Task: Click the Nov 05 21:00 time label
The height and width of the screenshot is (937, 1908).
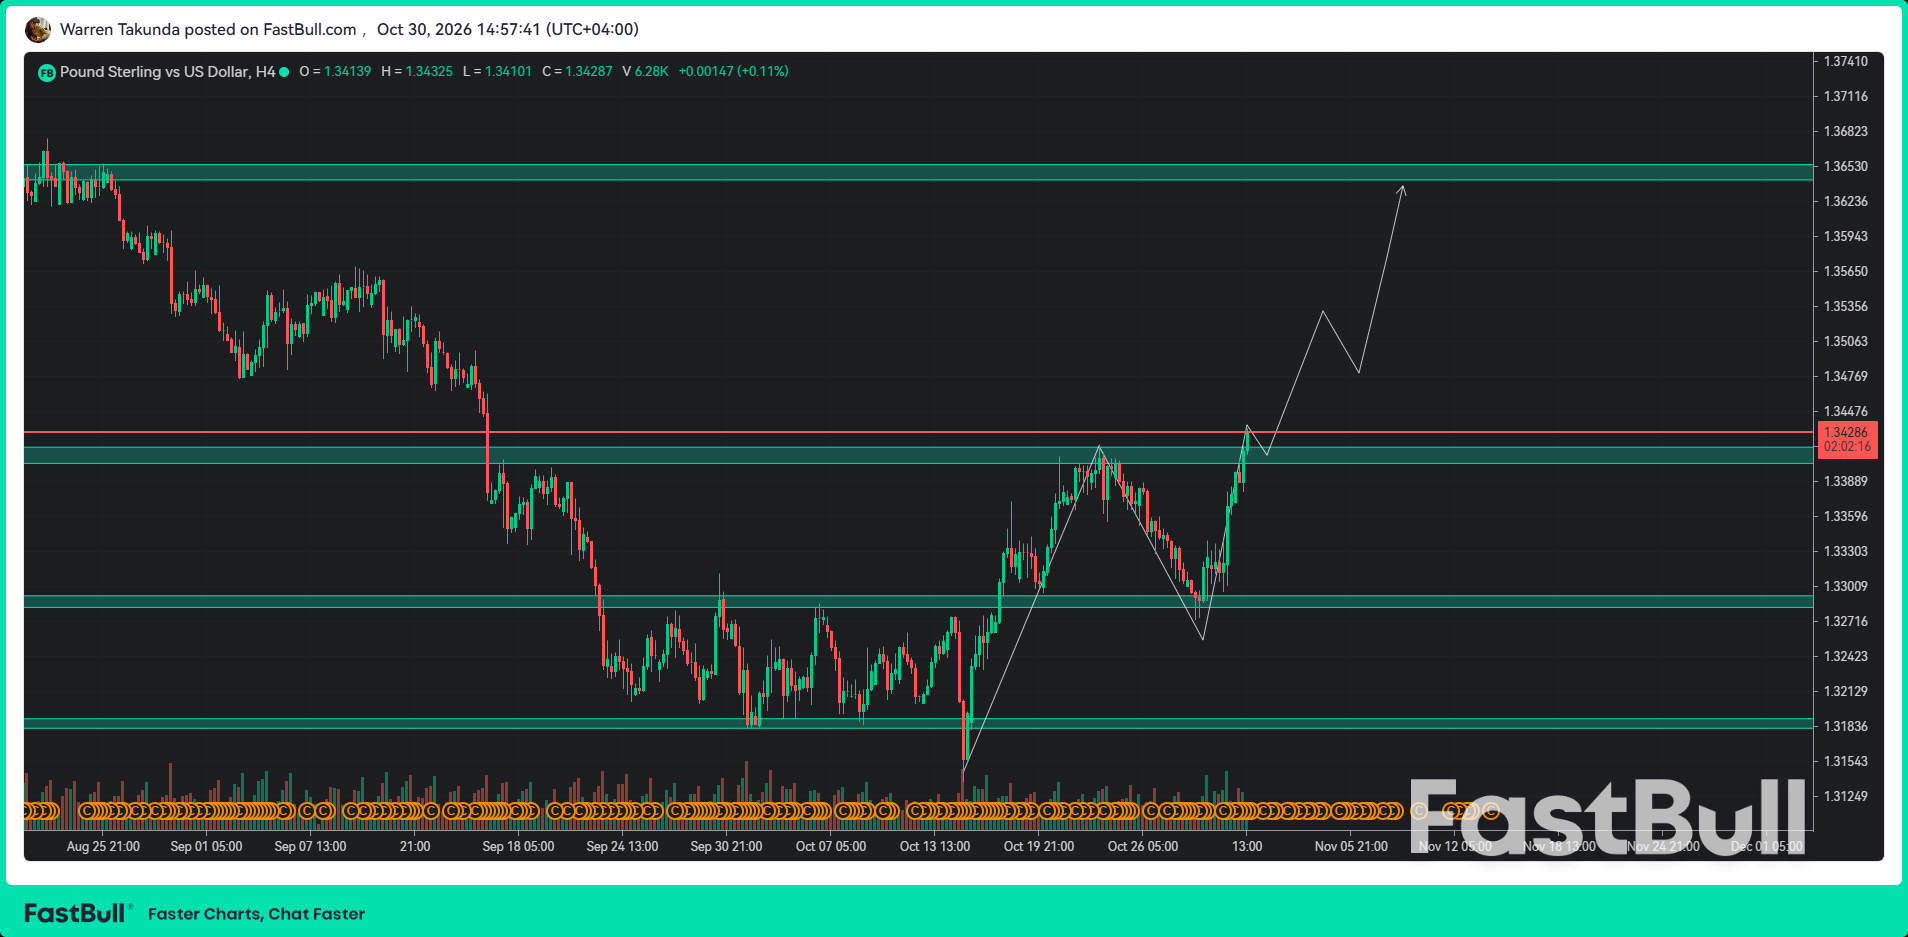Action: coord(1351,846)
